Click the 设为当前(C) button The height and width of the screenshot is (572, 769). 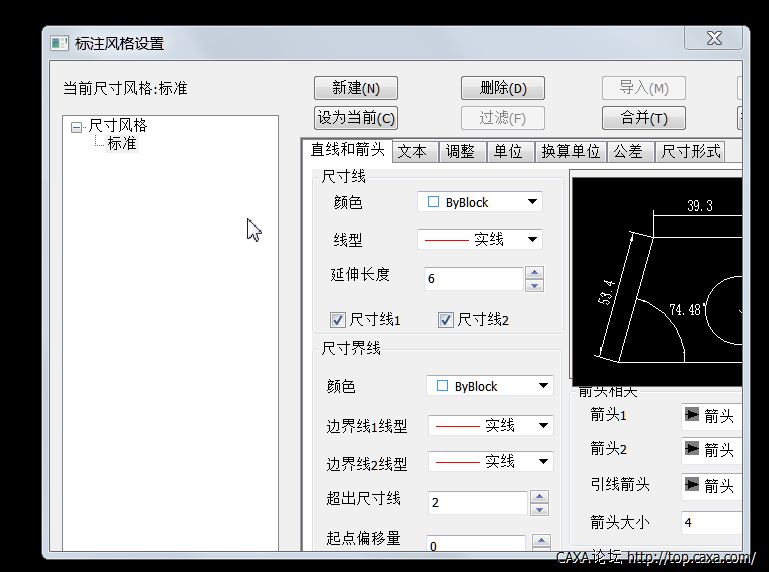[x=356, y=118]
